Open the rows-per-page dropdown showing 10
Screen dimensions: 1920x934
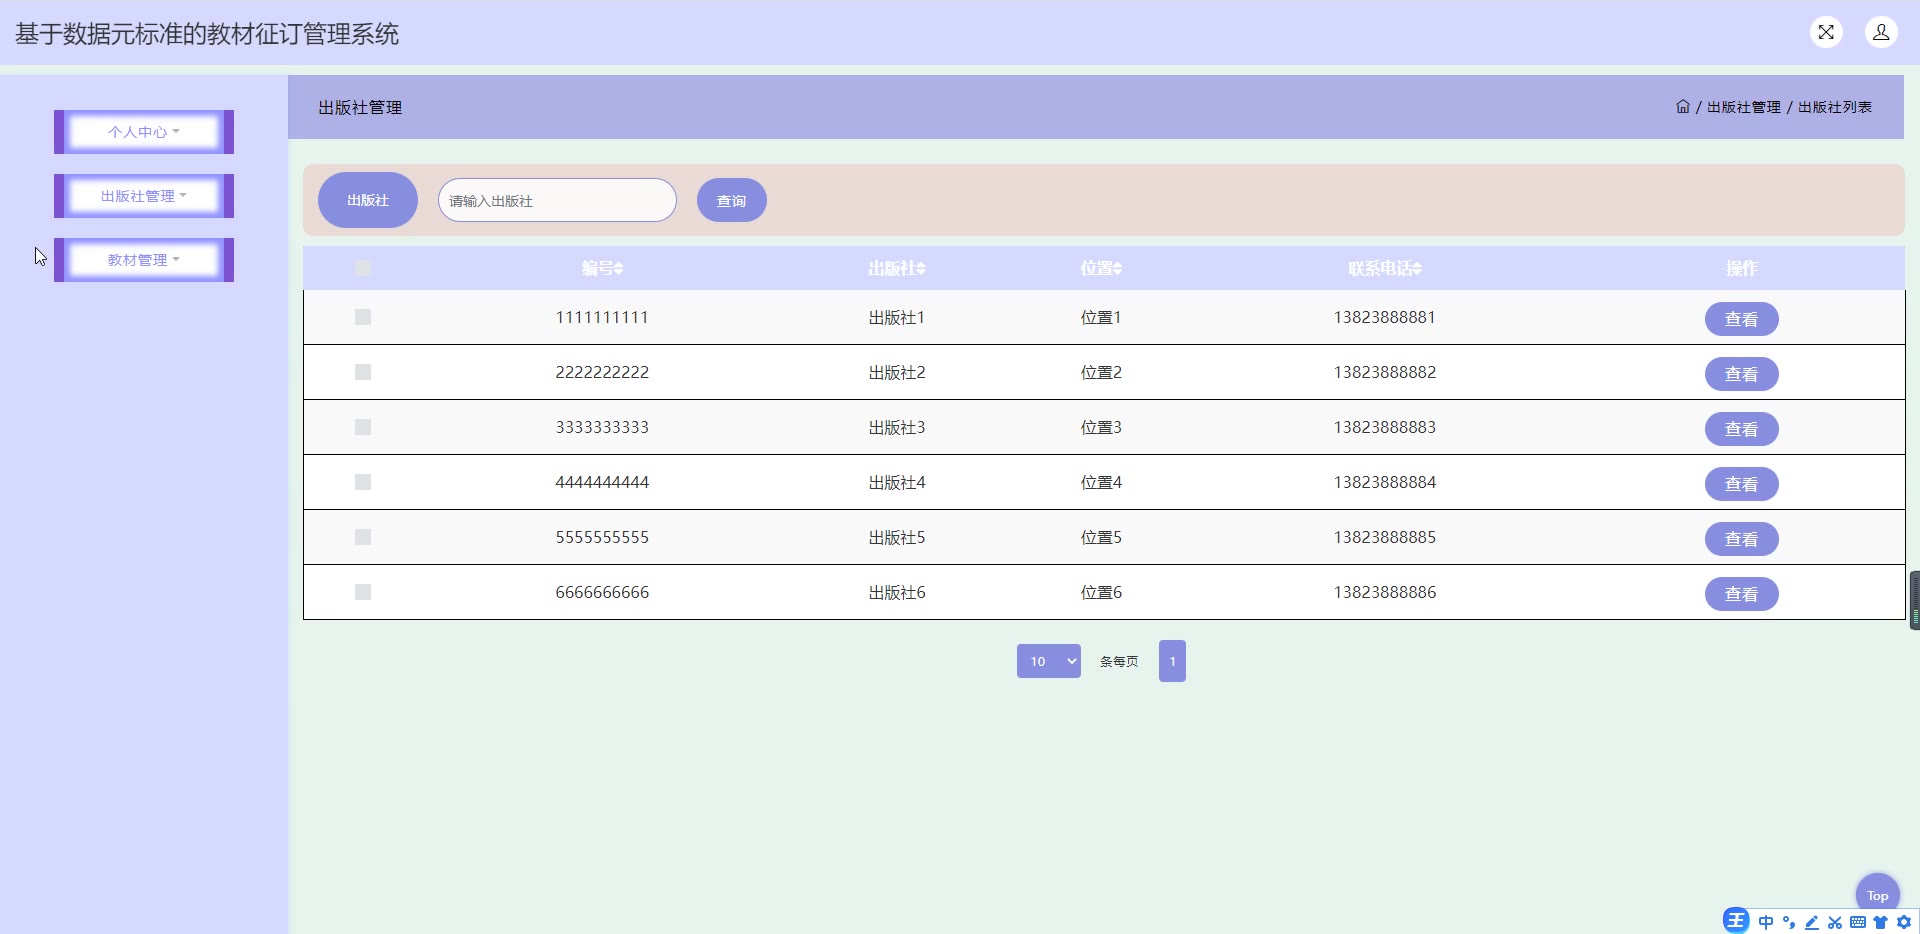(x=1048, y=661)
